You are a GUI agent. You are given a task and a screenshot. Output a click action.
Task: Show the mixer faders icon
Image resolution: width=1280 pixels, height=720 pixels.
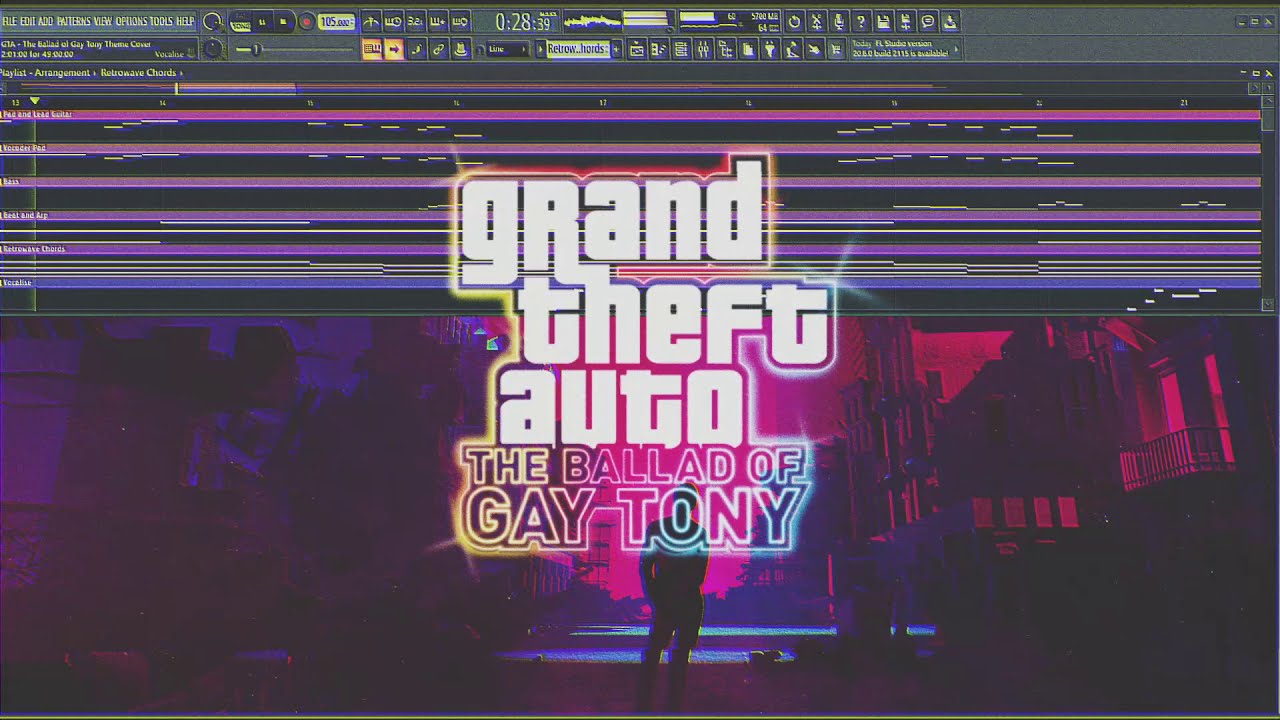[704, 49]
